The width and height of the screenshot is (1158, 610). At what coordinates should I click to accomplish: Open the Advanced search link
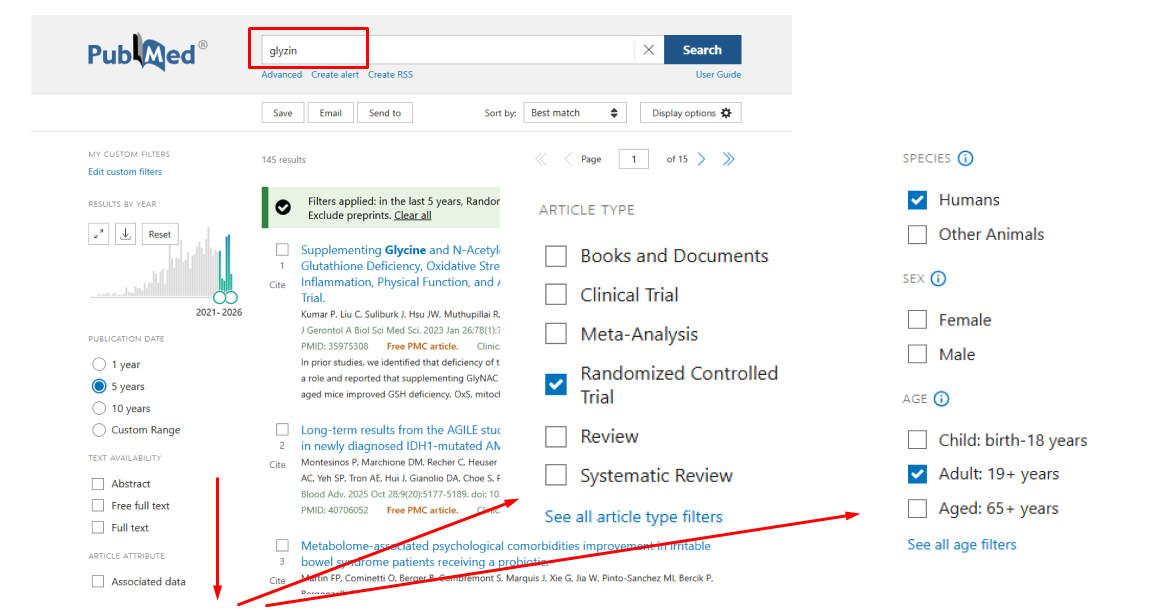pos(281,75)
